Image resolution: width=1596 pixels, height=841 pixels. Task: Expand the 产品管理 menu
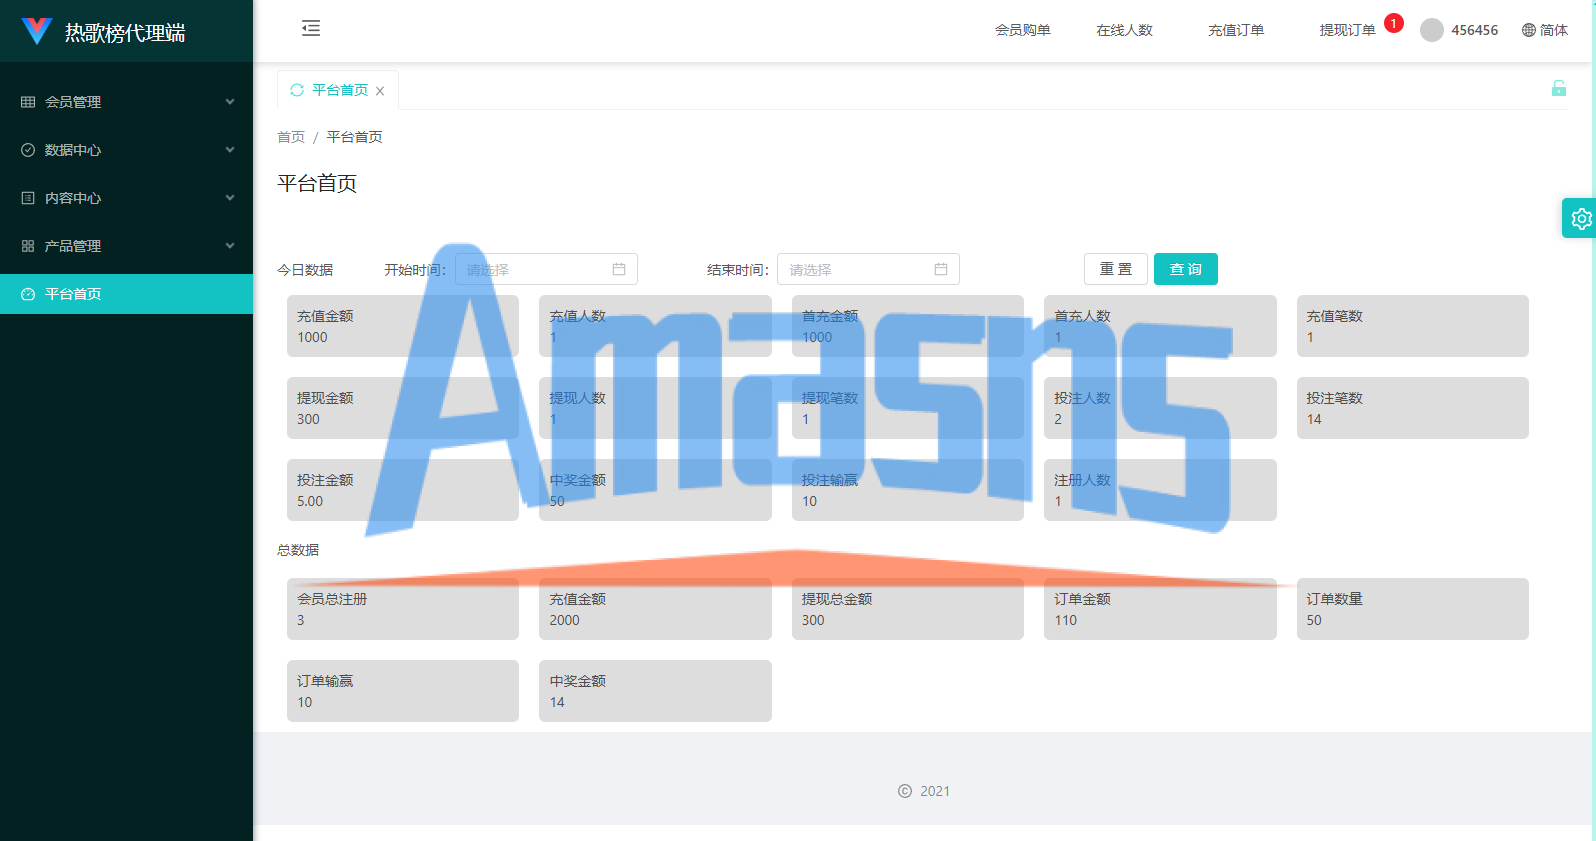coord(126,246)
